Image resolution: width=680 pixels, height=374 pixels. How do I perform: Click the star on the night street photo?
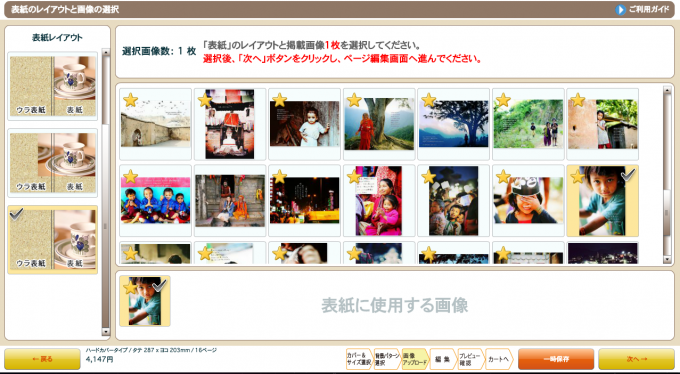279,176
